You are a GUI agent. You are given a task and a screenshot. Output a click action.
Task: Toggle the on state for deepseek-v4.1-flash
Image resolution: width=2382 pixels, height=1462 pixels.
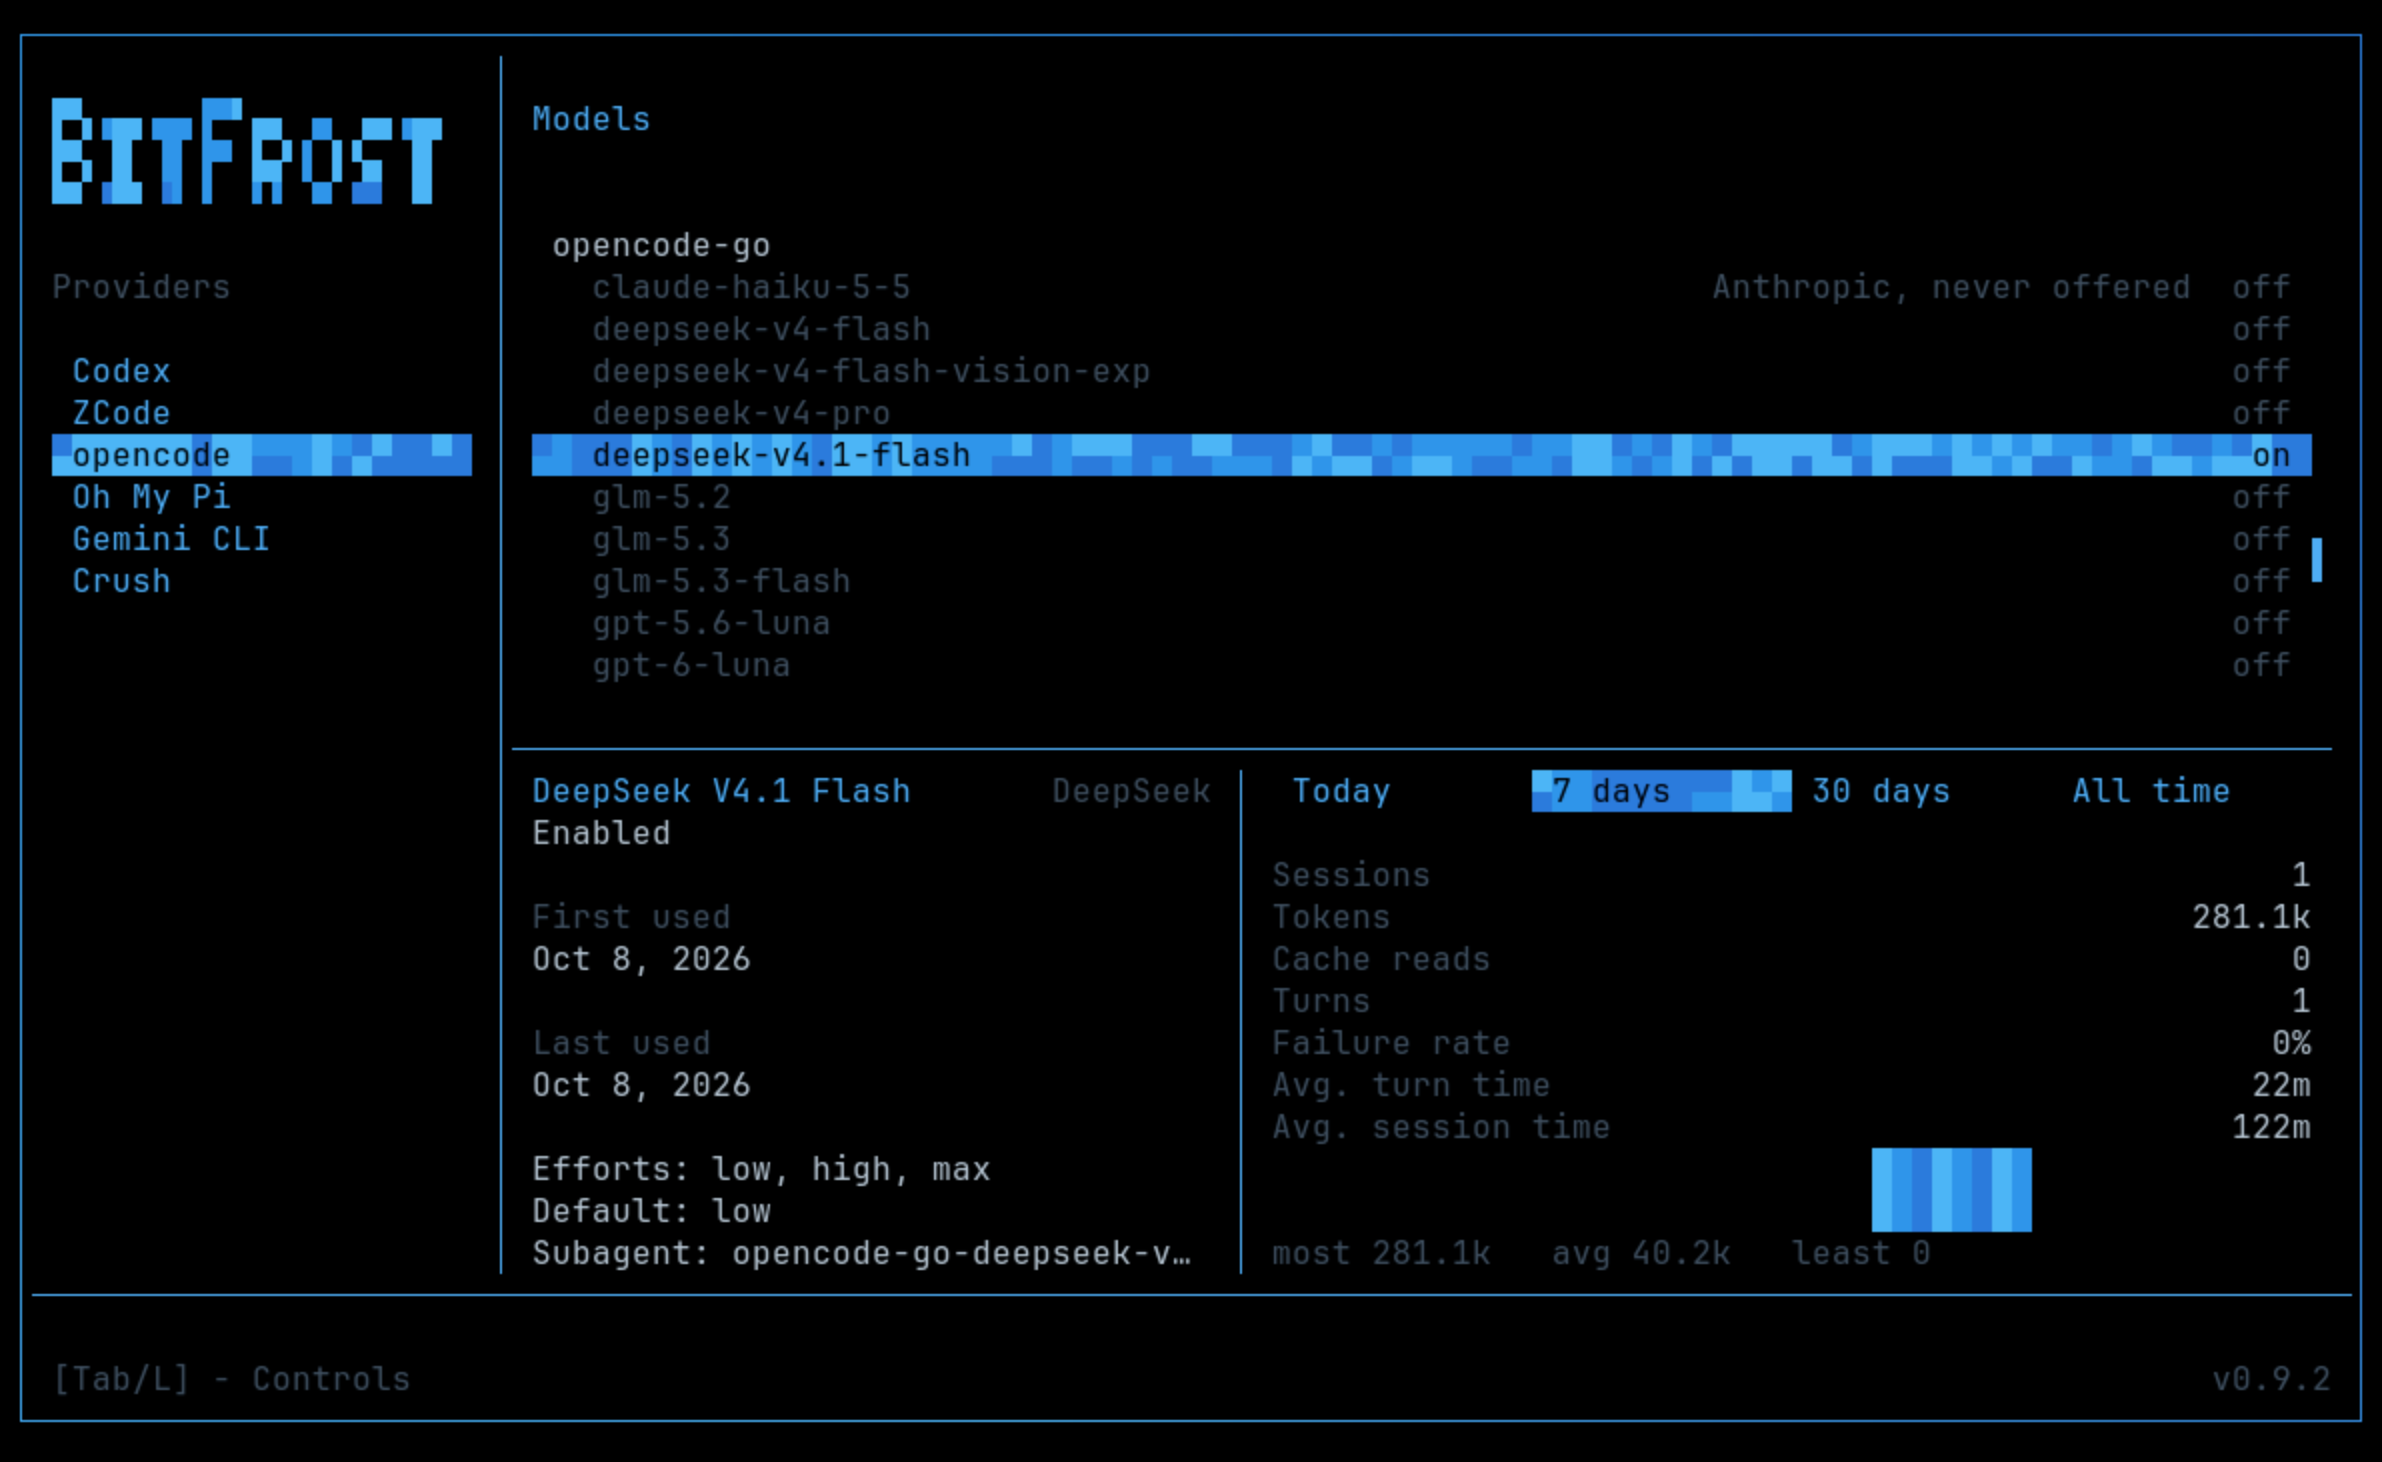2271,455
